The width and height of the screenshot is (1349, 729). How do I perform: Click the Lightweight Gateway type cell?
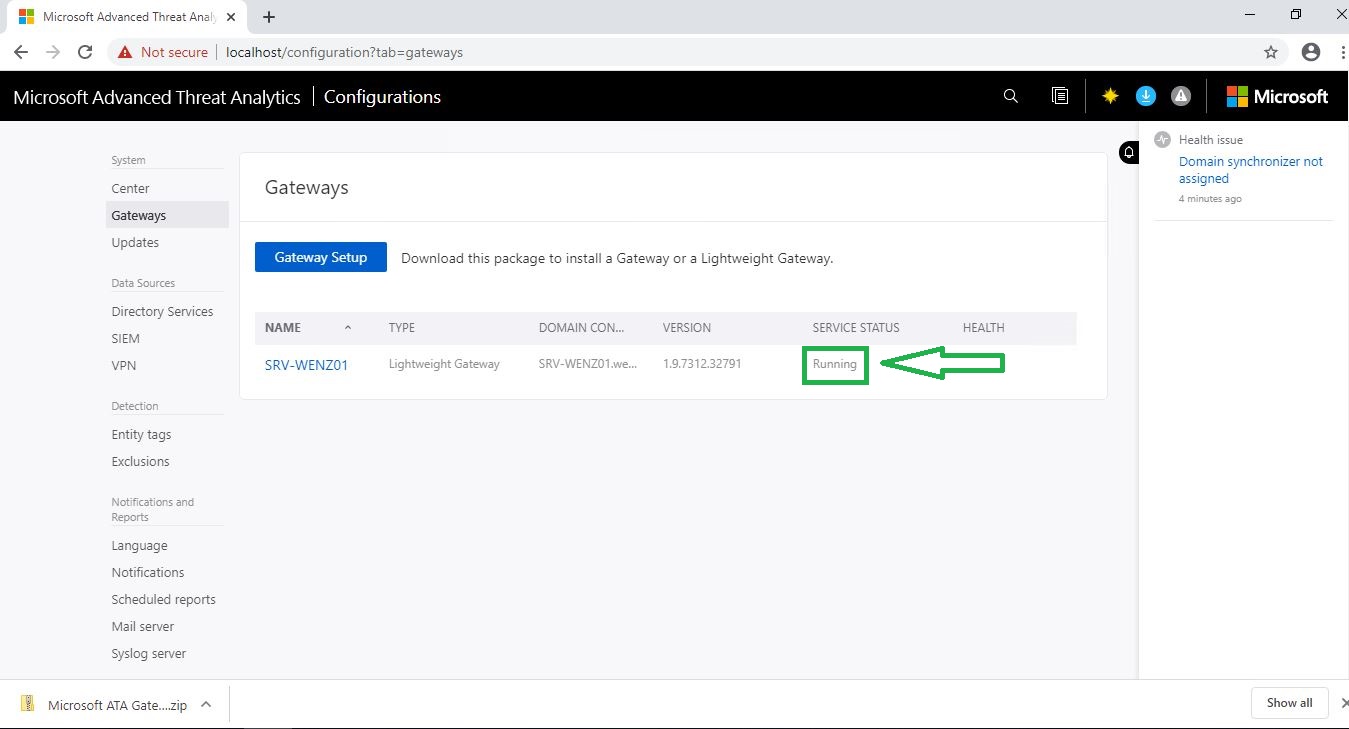pyautogui.click(x=444, y=364)
